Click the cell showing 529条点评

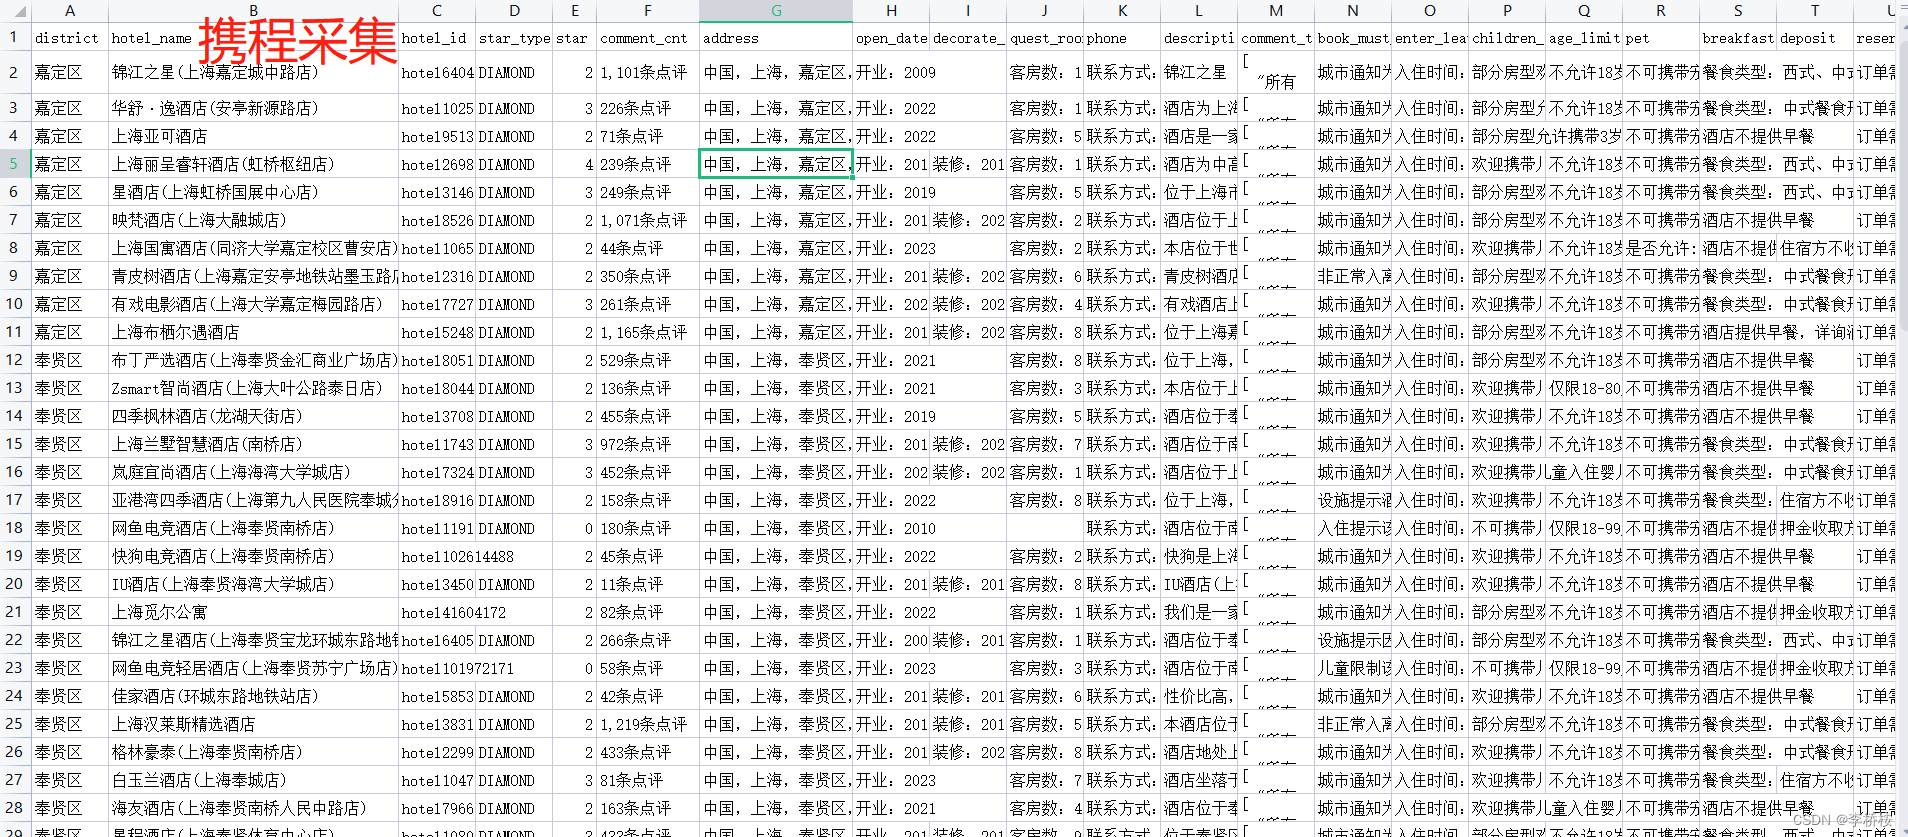tap(648, 360)
